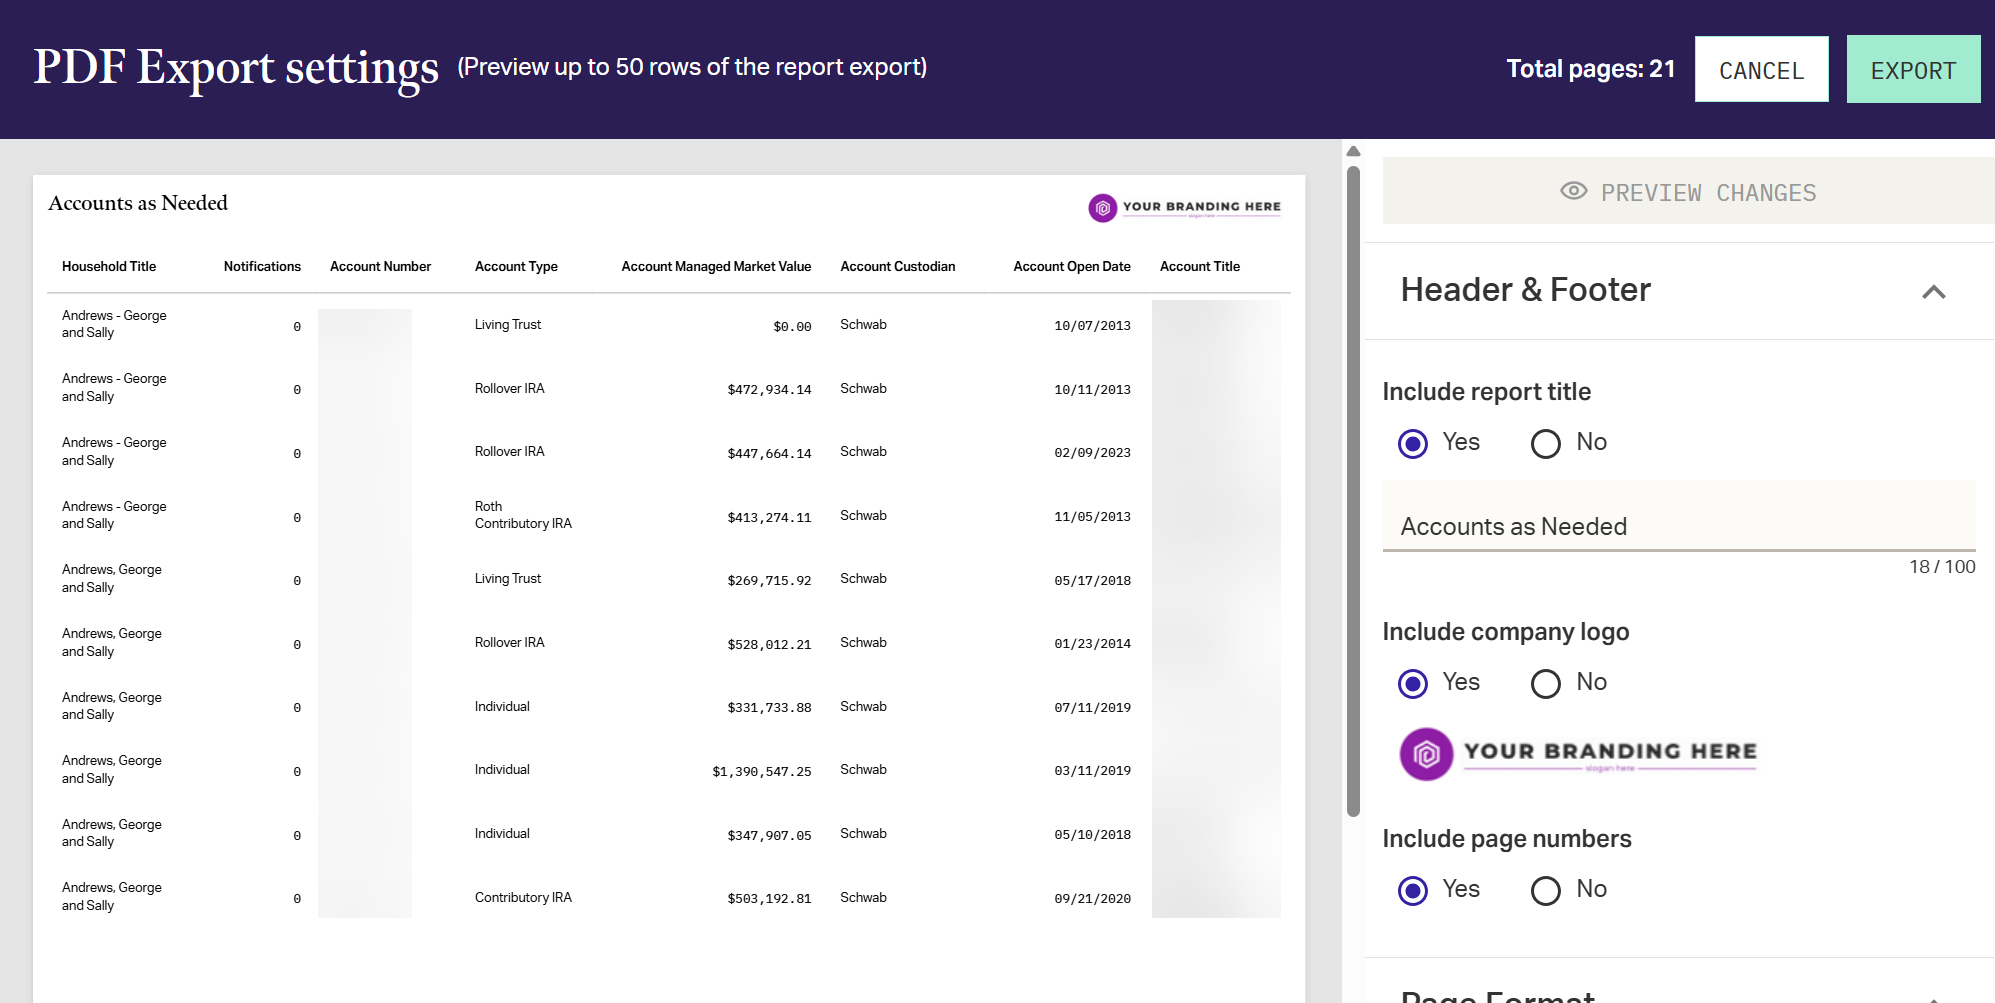Click the eye icon in Preview Changes
1995x1003 pixels.
click(1573, 191)
